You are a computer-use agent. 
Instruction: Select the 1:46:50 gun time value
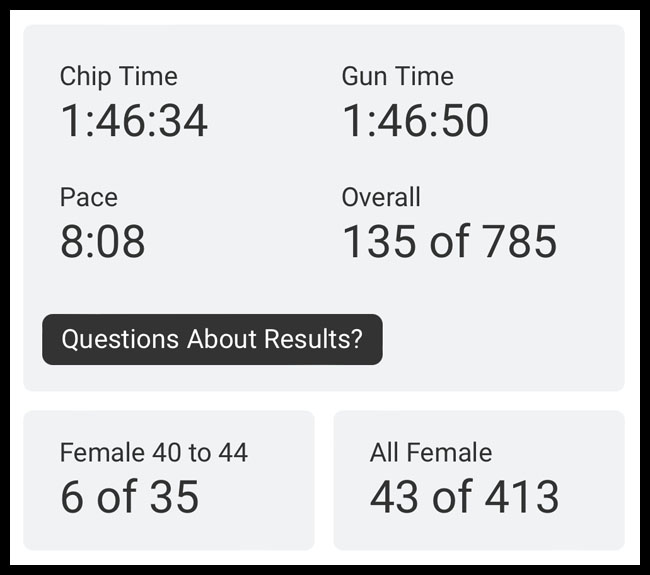415,121
